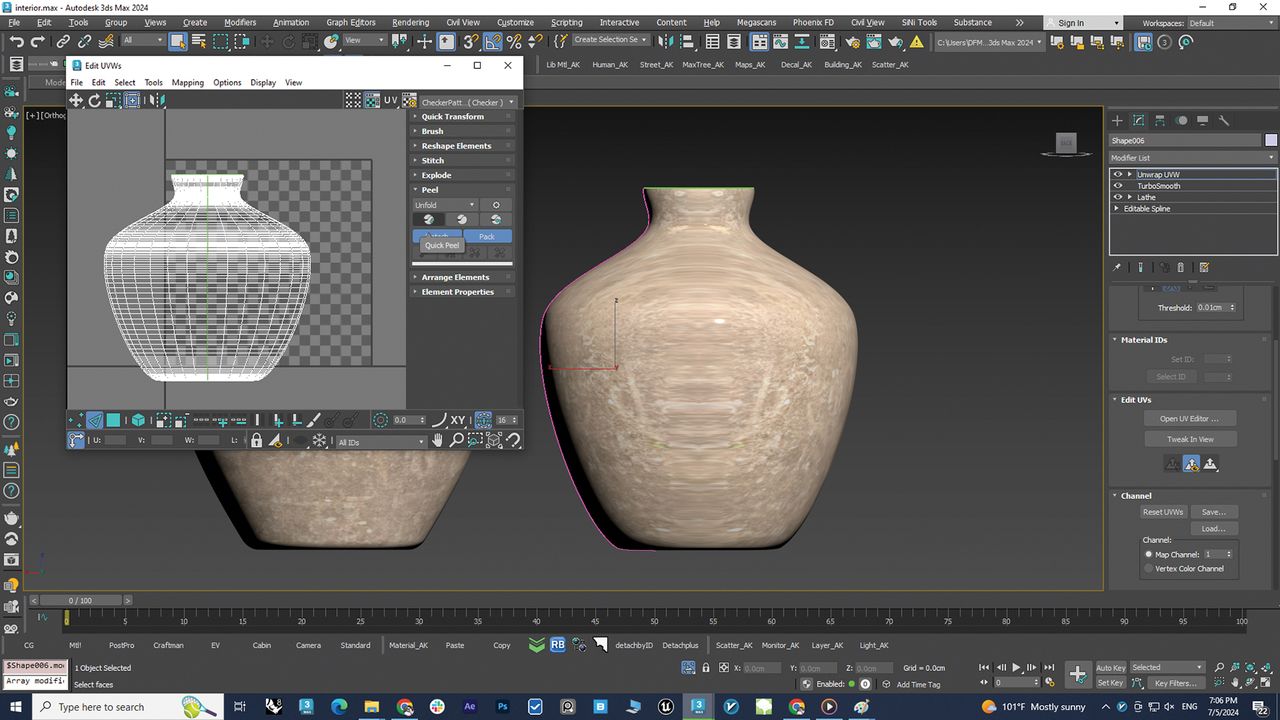The width and height of the screenshot is (1280, 720).
Task: Expand the Stitch rollout
Action: pos(463,160)
